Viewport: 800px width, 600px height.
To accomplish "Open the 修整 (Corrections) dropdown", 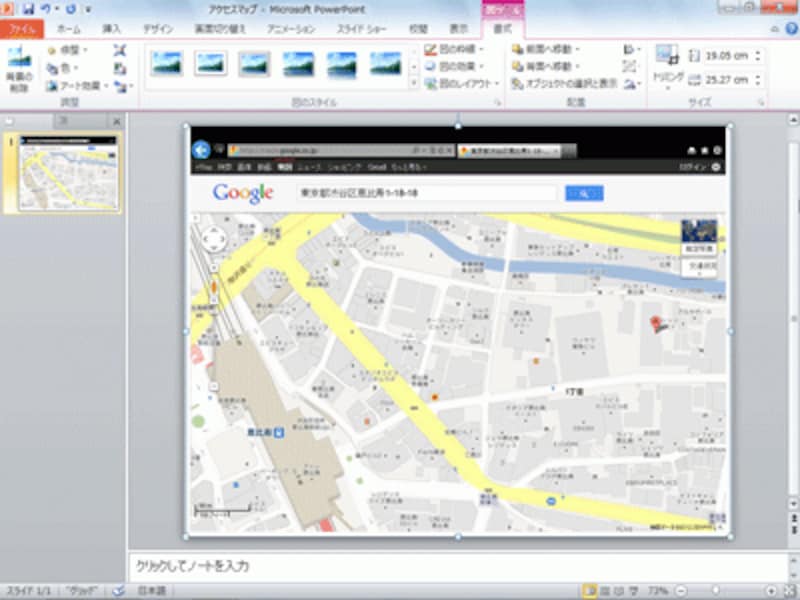I will 67,50.
